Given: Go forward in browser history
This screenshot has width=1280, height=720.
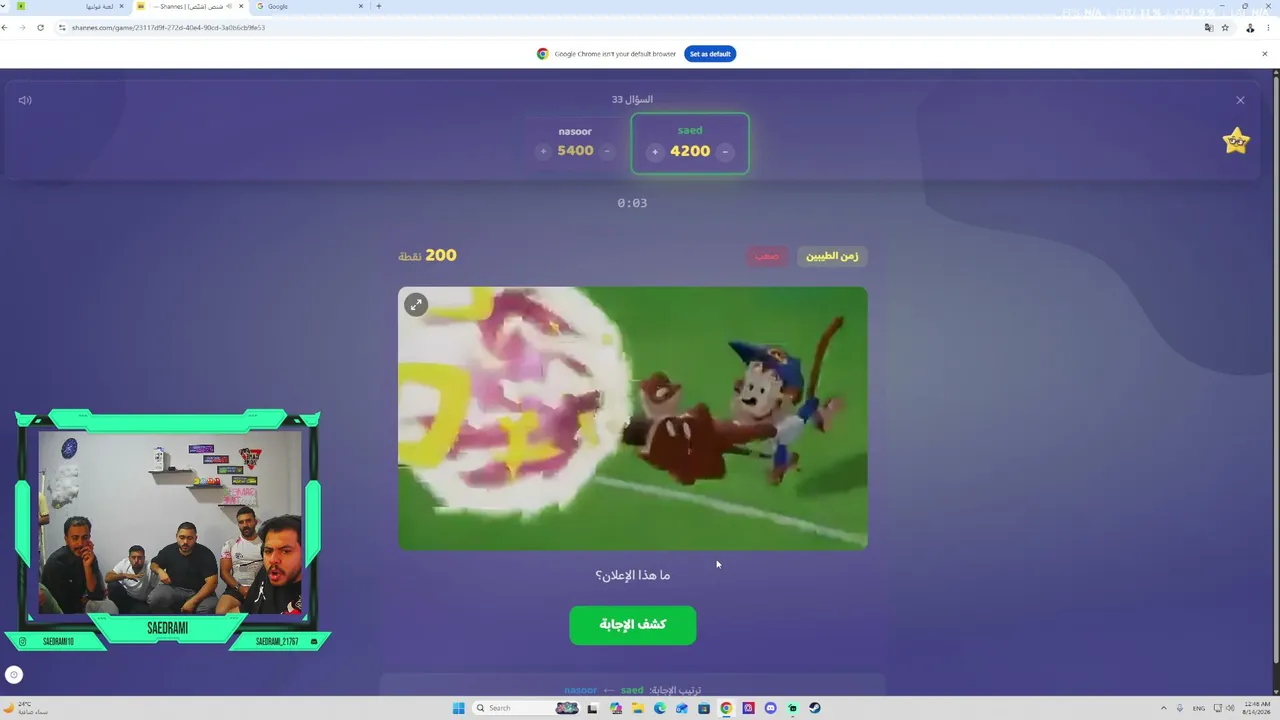Looking at the screenshot, I should pyautogui.click(x=22, y=28).
